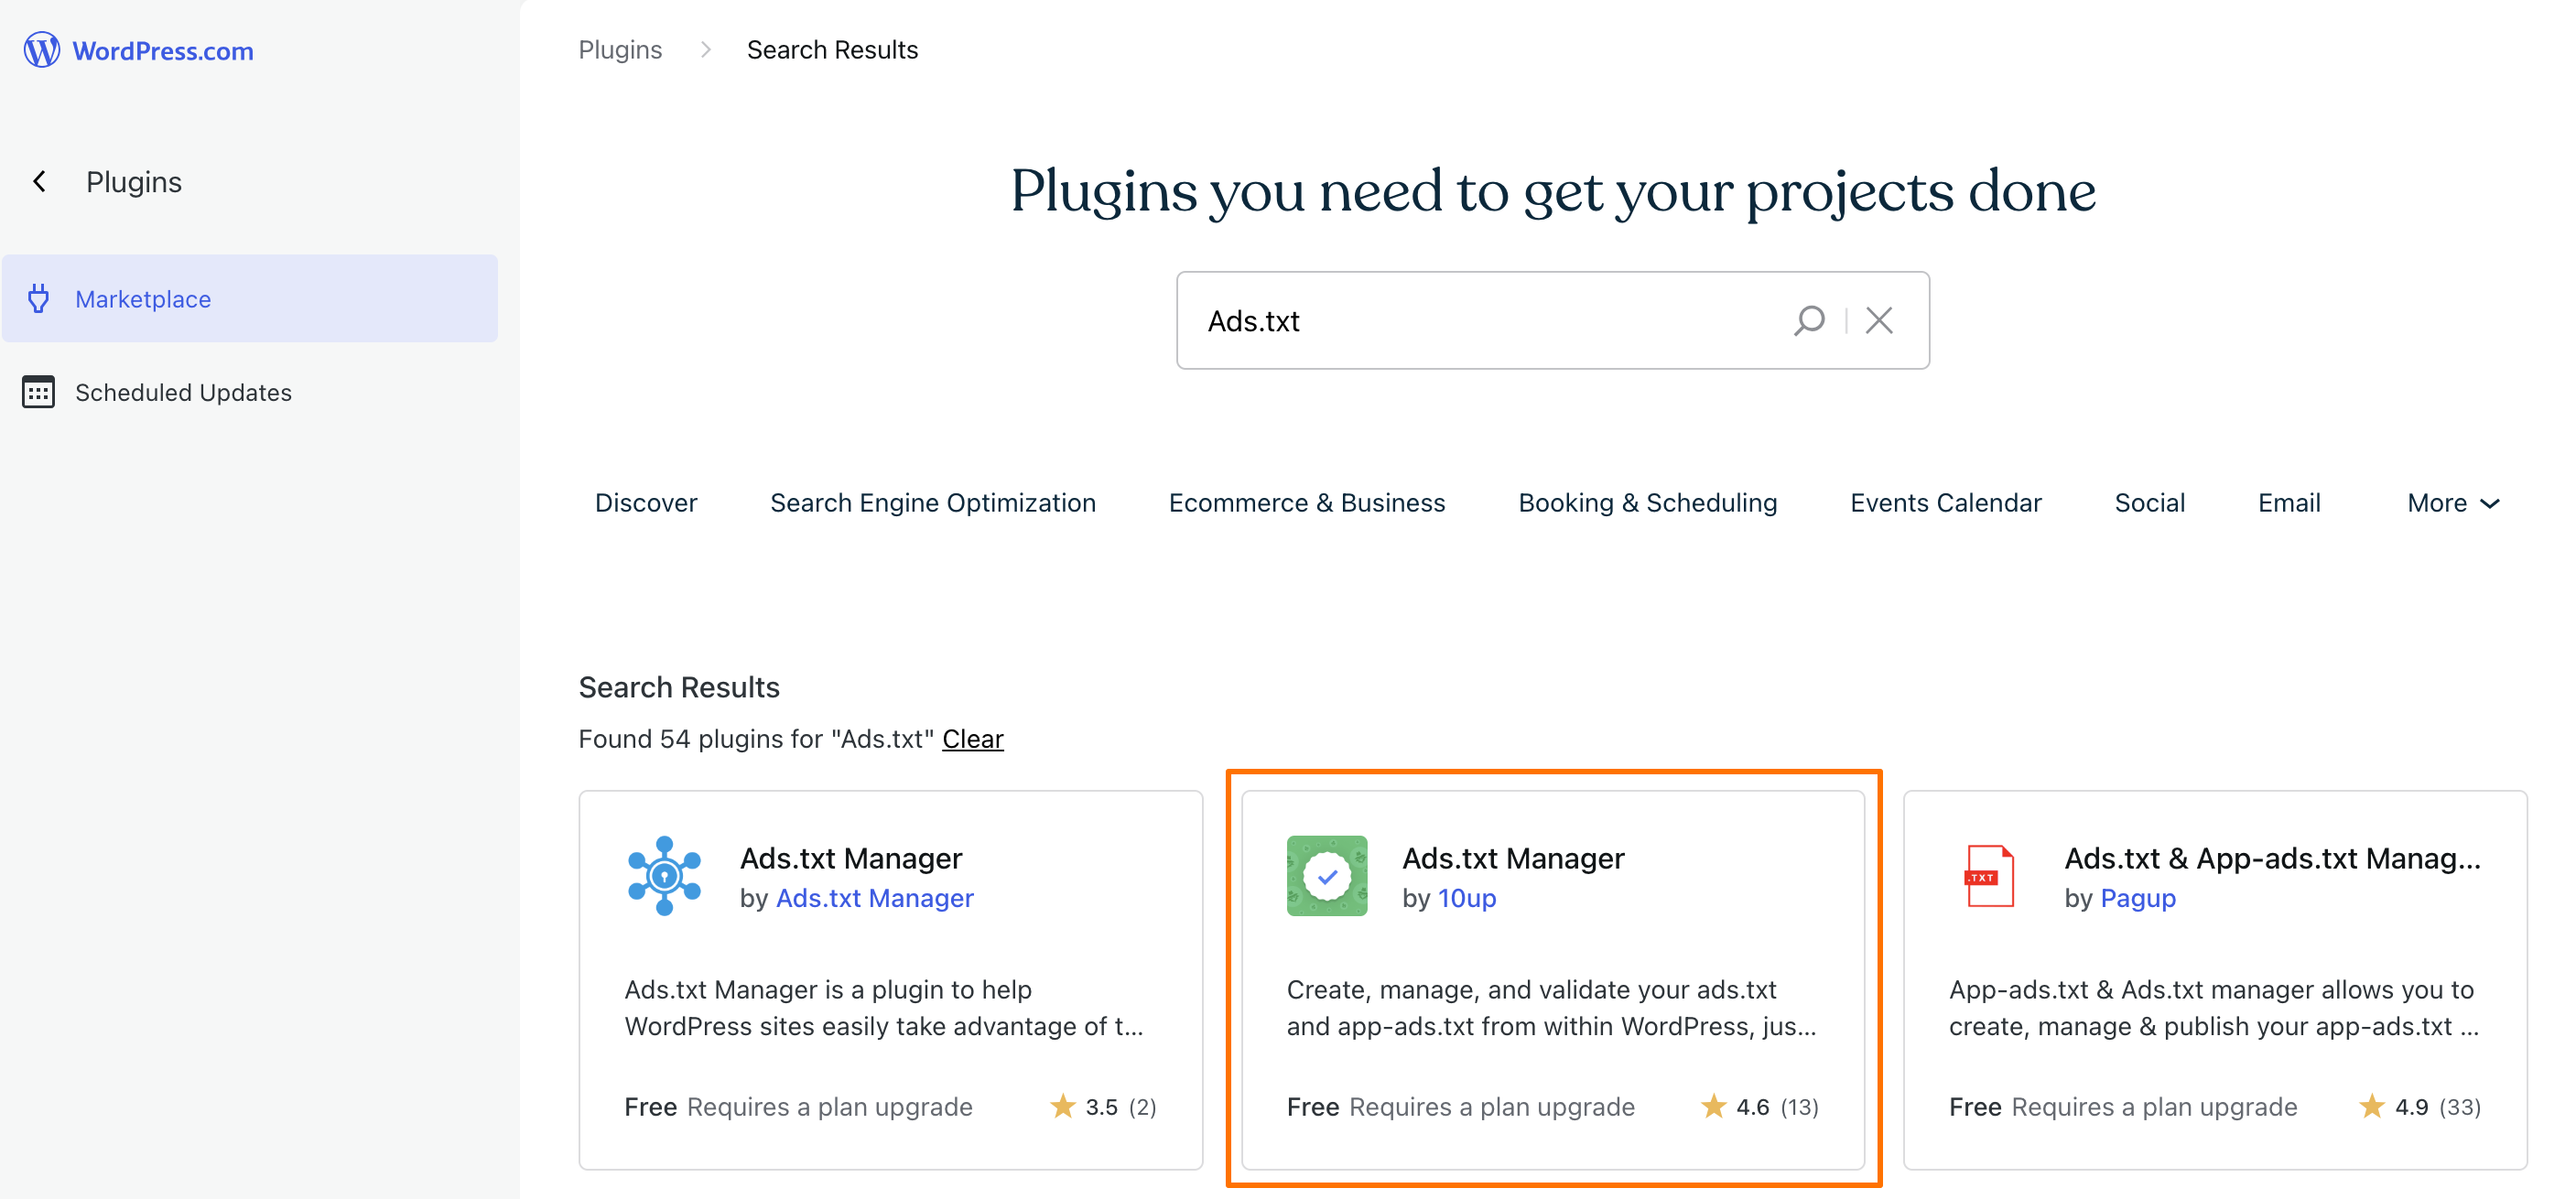The height and width of the screenshot is (1199, 2576).
Task: Click the WordPress.com logo icon
Action: [41, 50]
